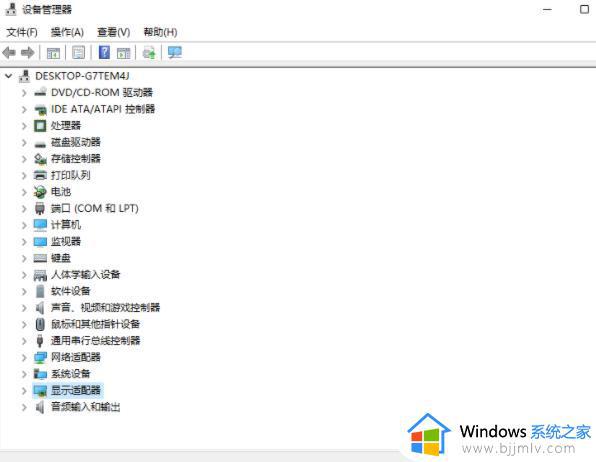This screenshot has width=596, height=462.
Task: Select the 软件设备 label
Action: (x=71, y=291)
